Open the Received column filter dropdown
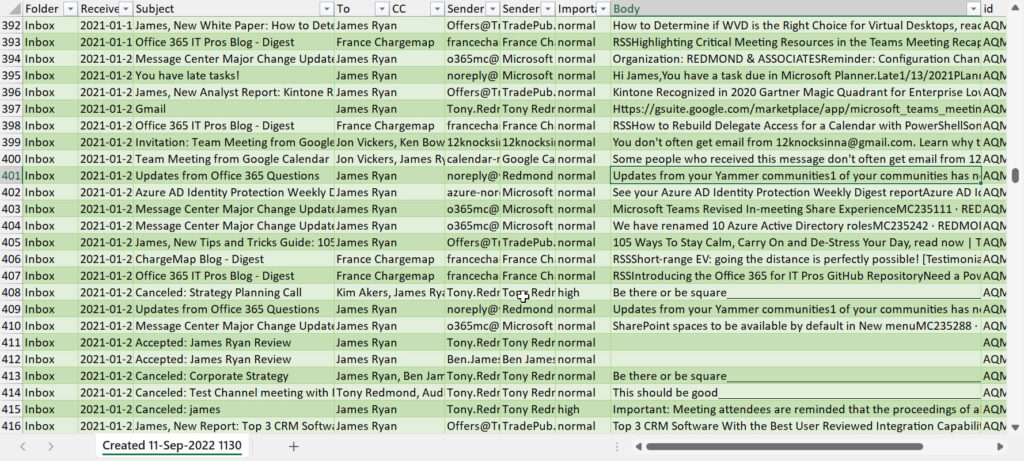The height and width of the screenshot is (461, 1024). click(x=125, y=8)
